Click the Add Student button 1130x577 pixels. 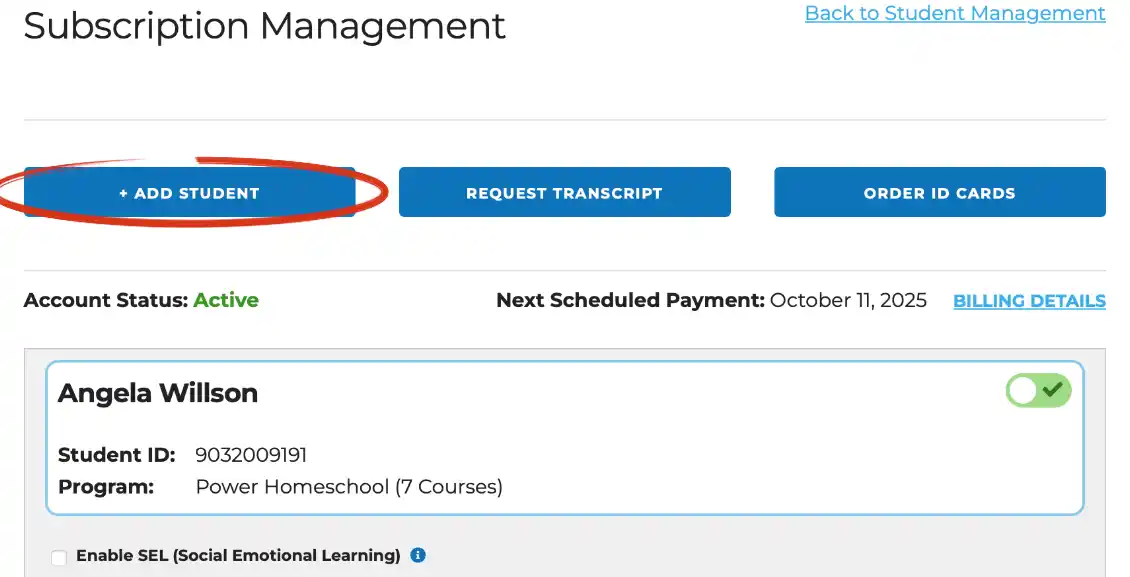(190, 192)
